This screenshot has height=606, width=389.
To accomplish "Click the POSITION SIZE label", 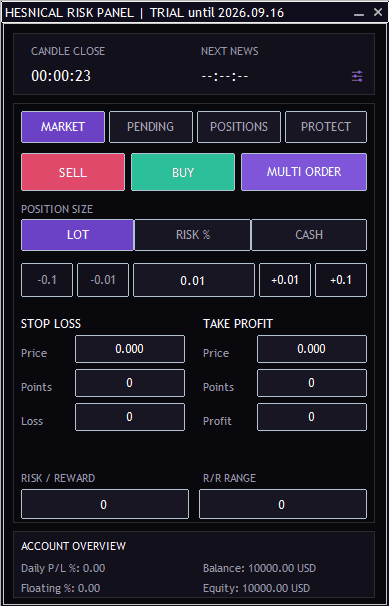I will [57, 209].
